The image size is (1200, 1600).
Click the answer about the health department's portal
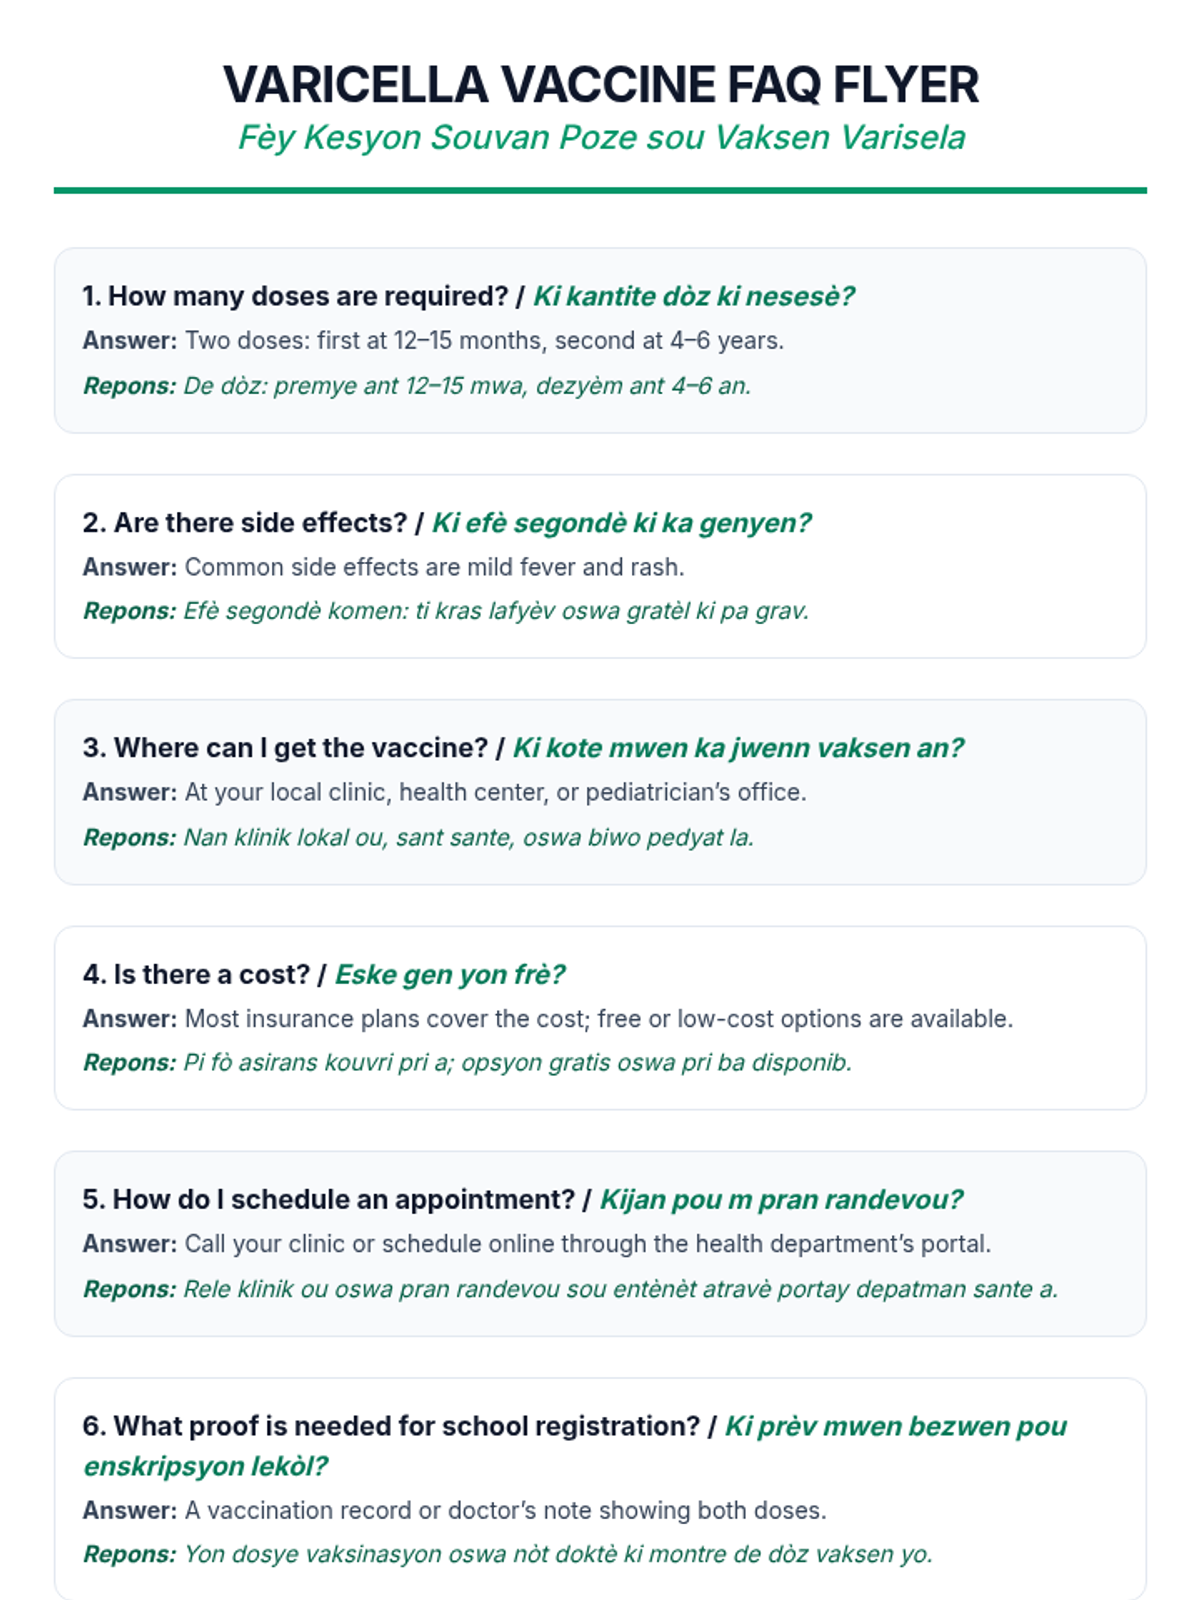[x=537, y=1244]
